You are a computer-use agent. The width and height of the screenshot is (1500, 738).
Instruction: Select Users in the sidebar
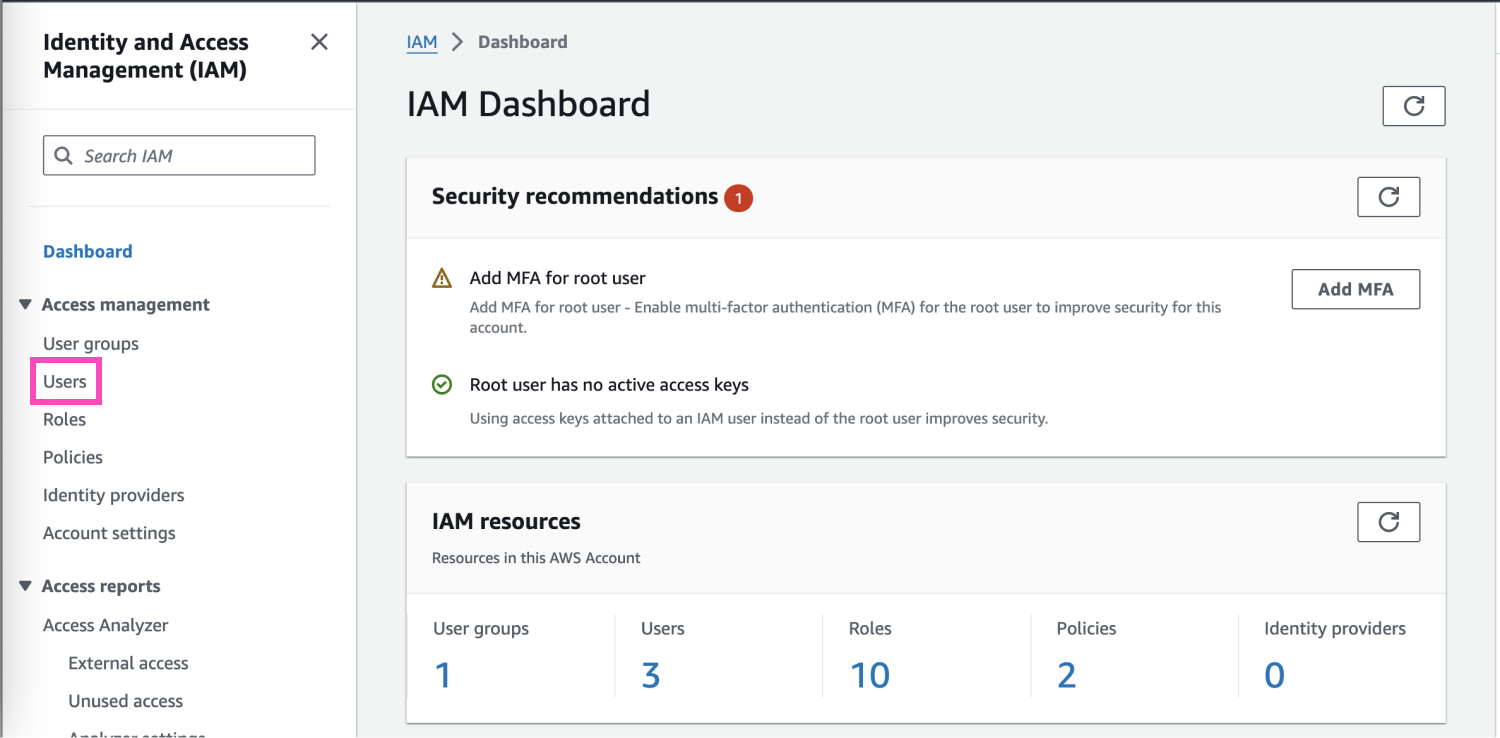(65, 381)
